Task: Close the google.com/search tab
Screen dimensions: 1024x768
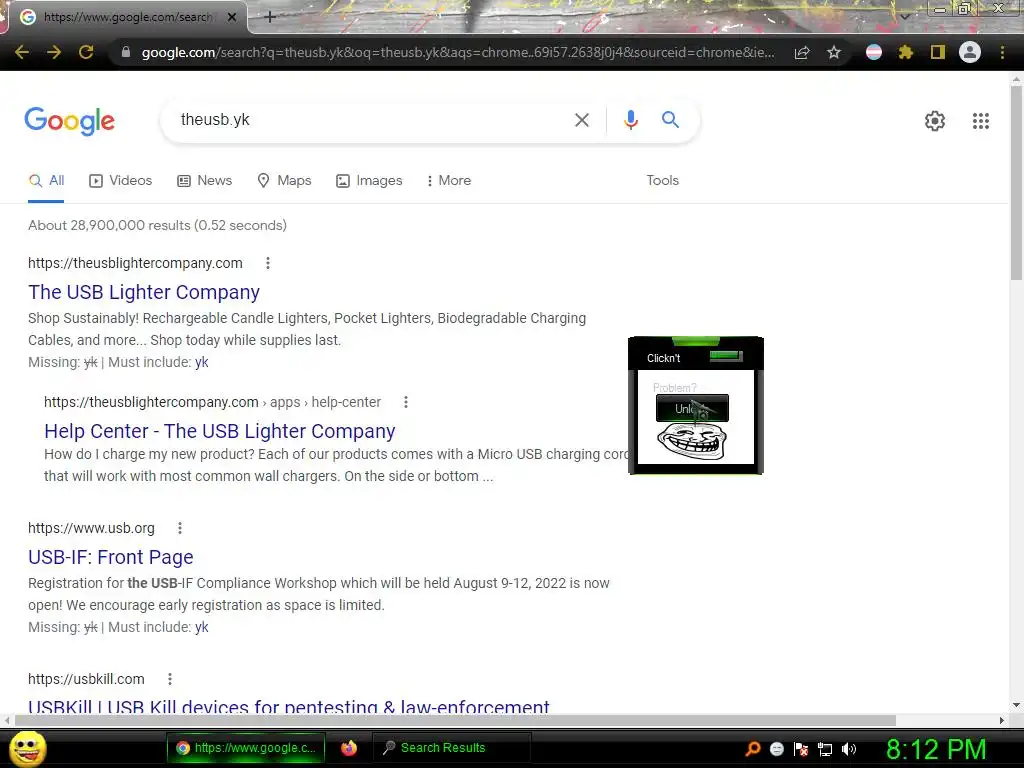Action: 232,17
